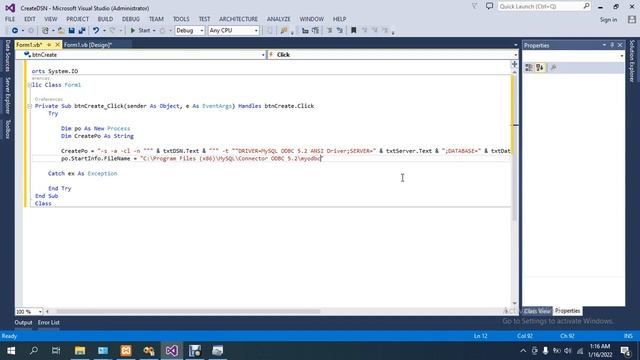
Task: Click the Visual Studio taskbar icon
Action: click(172, 351)
